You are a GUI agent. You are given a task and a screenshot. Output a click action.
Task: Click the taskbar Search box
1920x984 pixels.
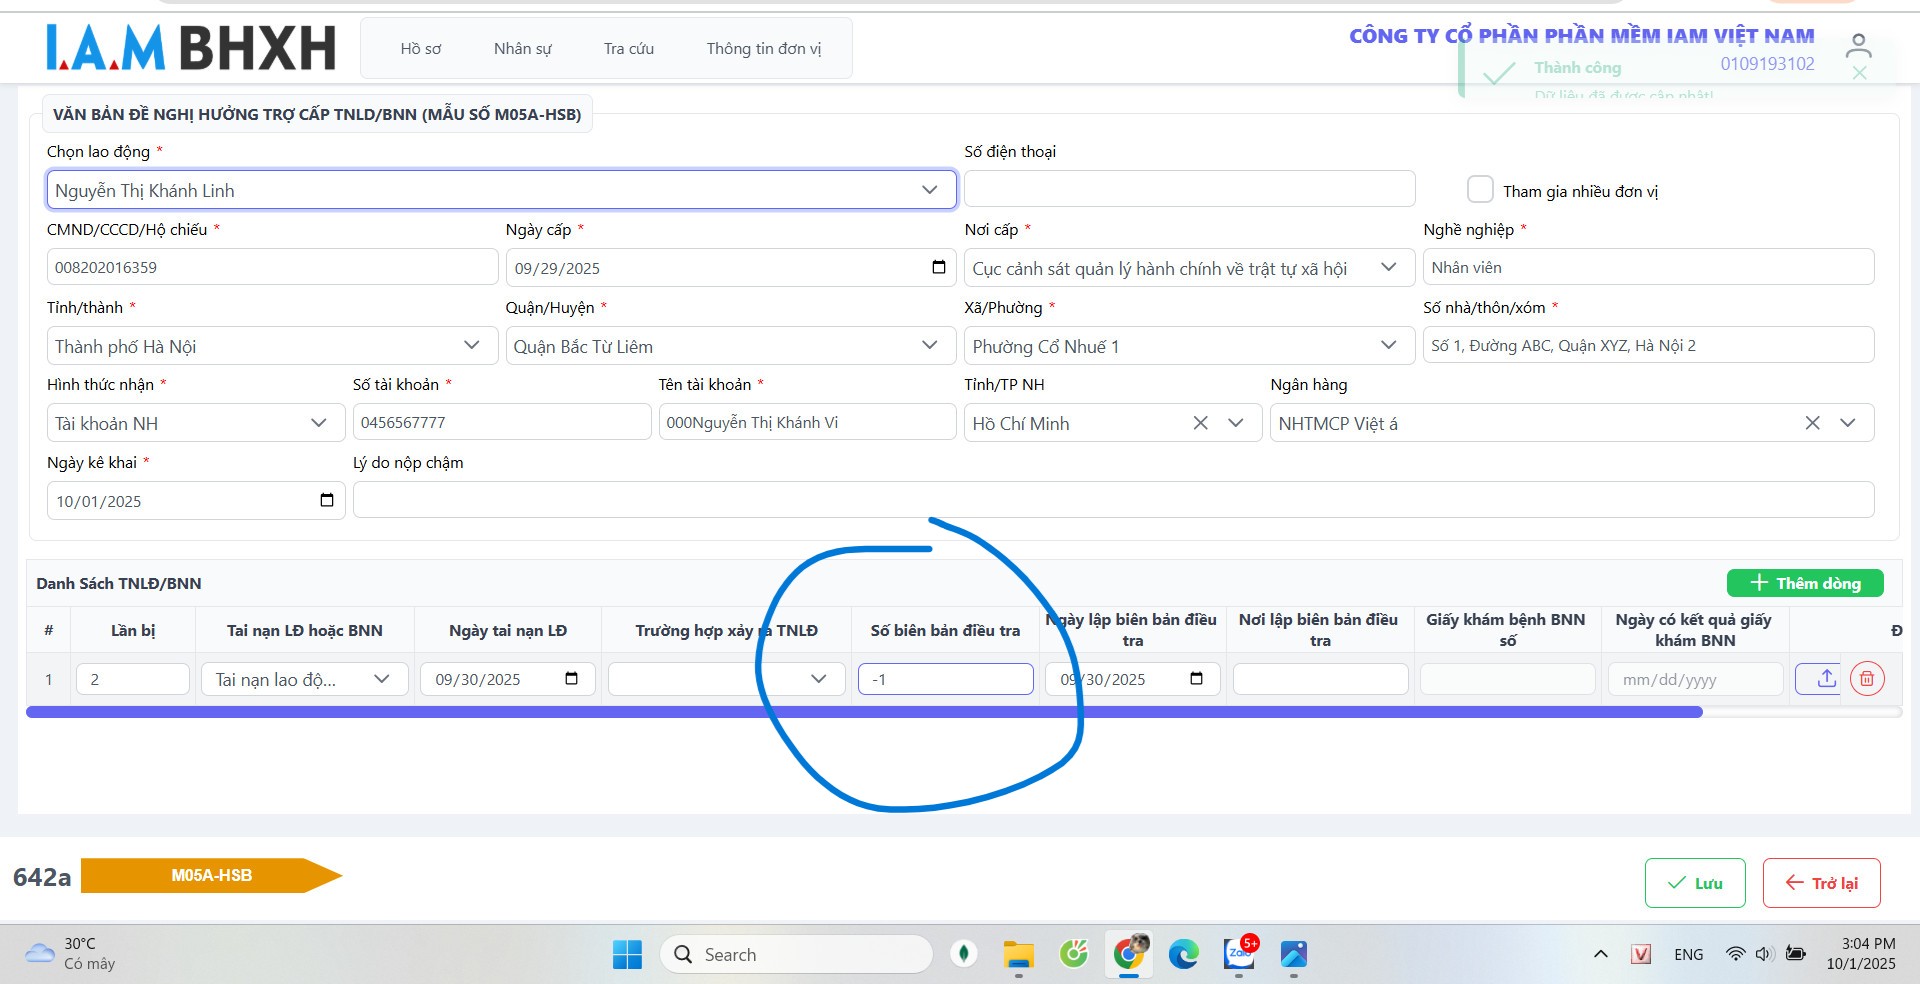tap(796, 955)
